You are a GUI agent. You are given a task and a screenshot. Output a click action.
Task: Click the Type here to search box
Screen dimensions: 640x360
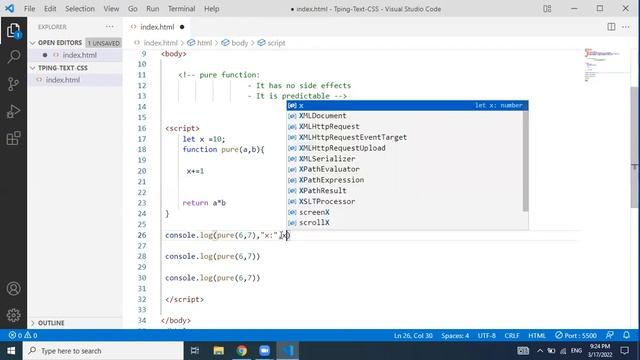point(103,351)
